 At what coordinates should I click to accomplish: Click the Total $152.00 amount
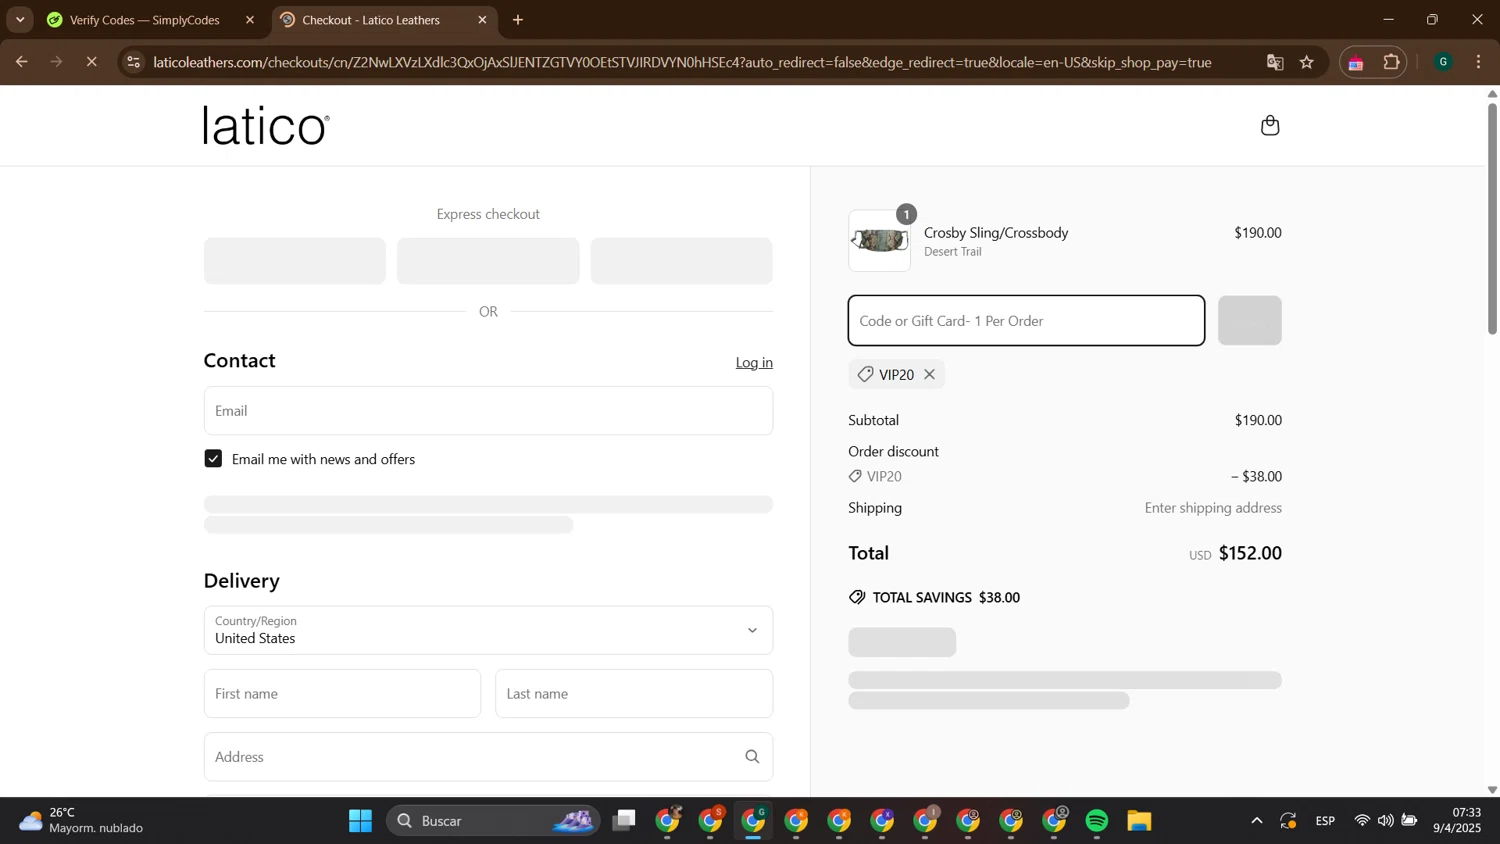[1250, 553]
